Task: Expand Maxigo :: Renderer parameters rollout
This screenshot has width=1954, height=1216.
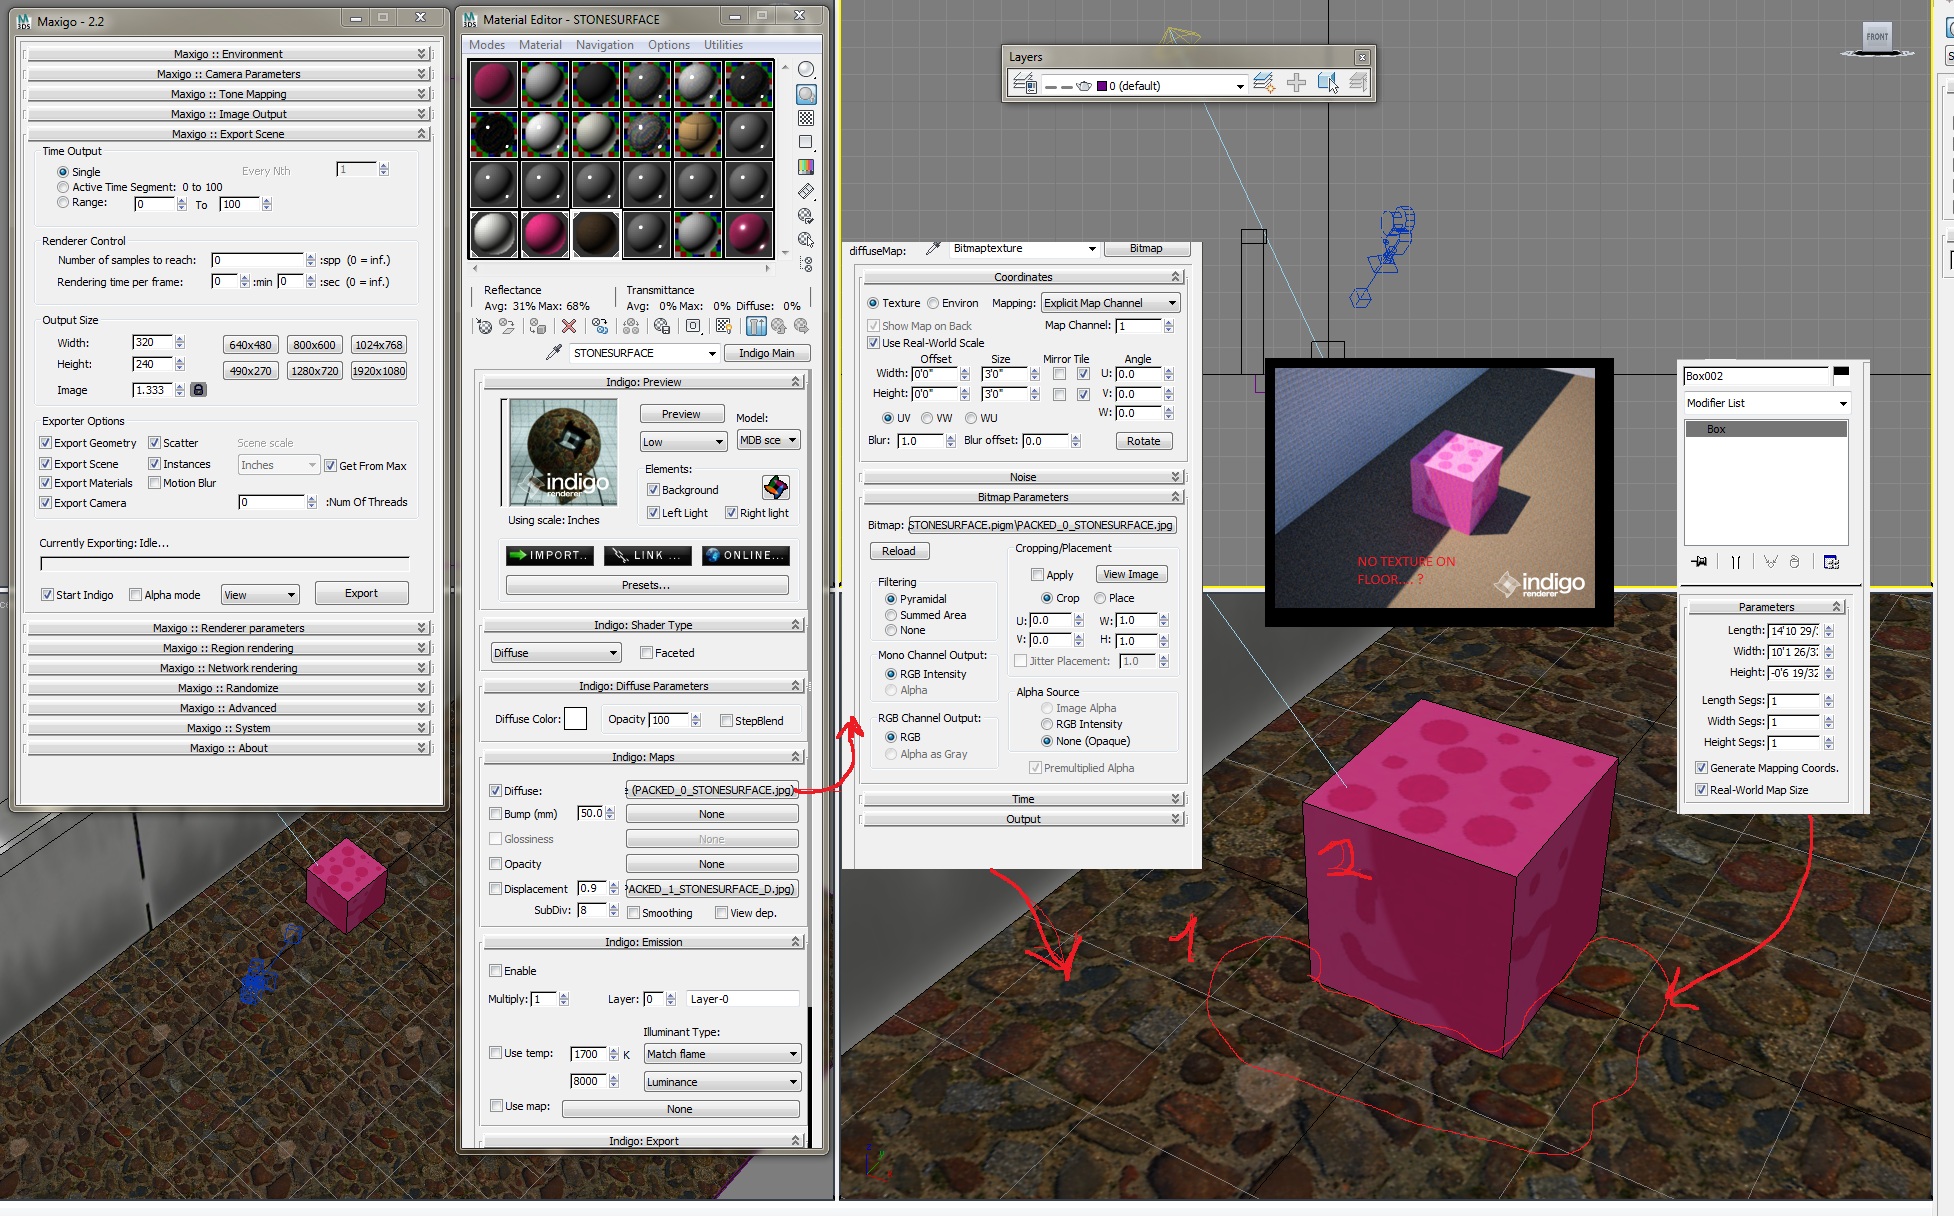Action: [228, 628]
